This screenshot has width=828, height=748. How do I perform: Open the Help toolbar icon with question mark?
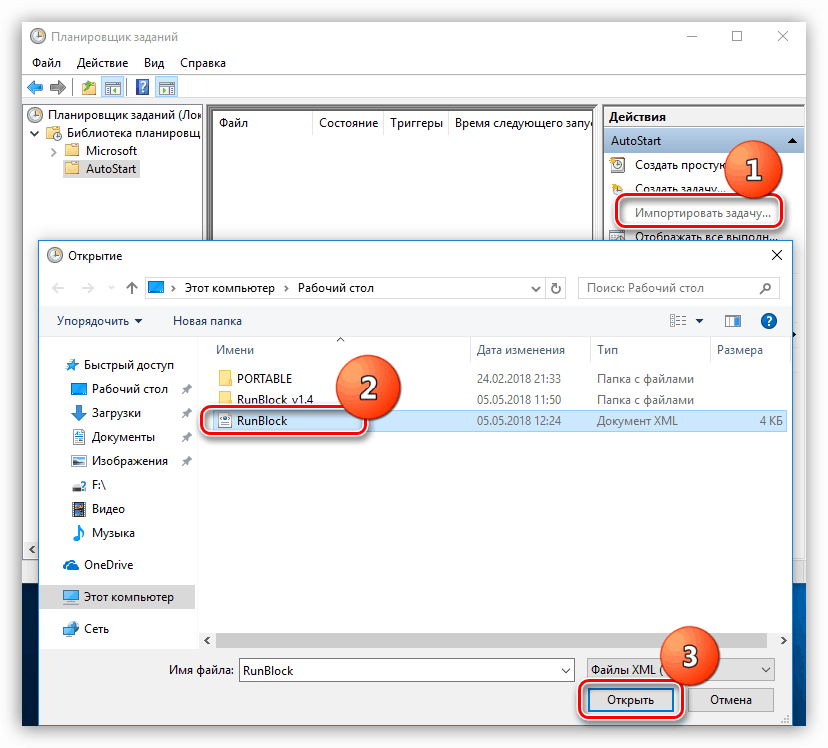coord(143,87)
